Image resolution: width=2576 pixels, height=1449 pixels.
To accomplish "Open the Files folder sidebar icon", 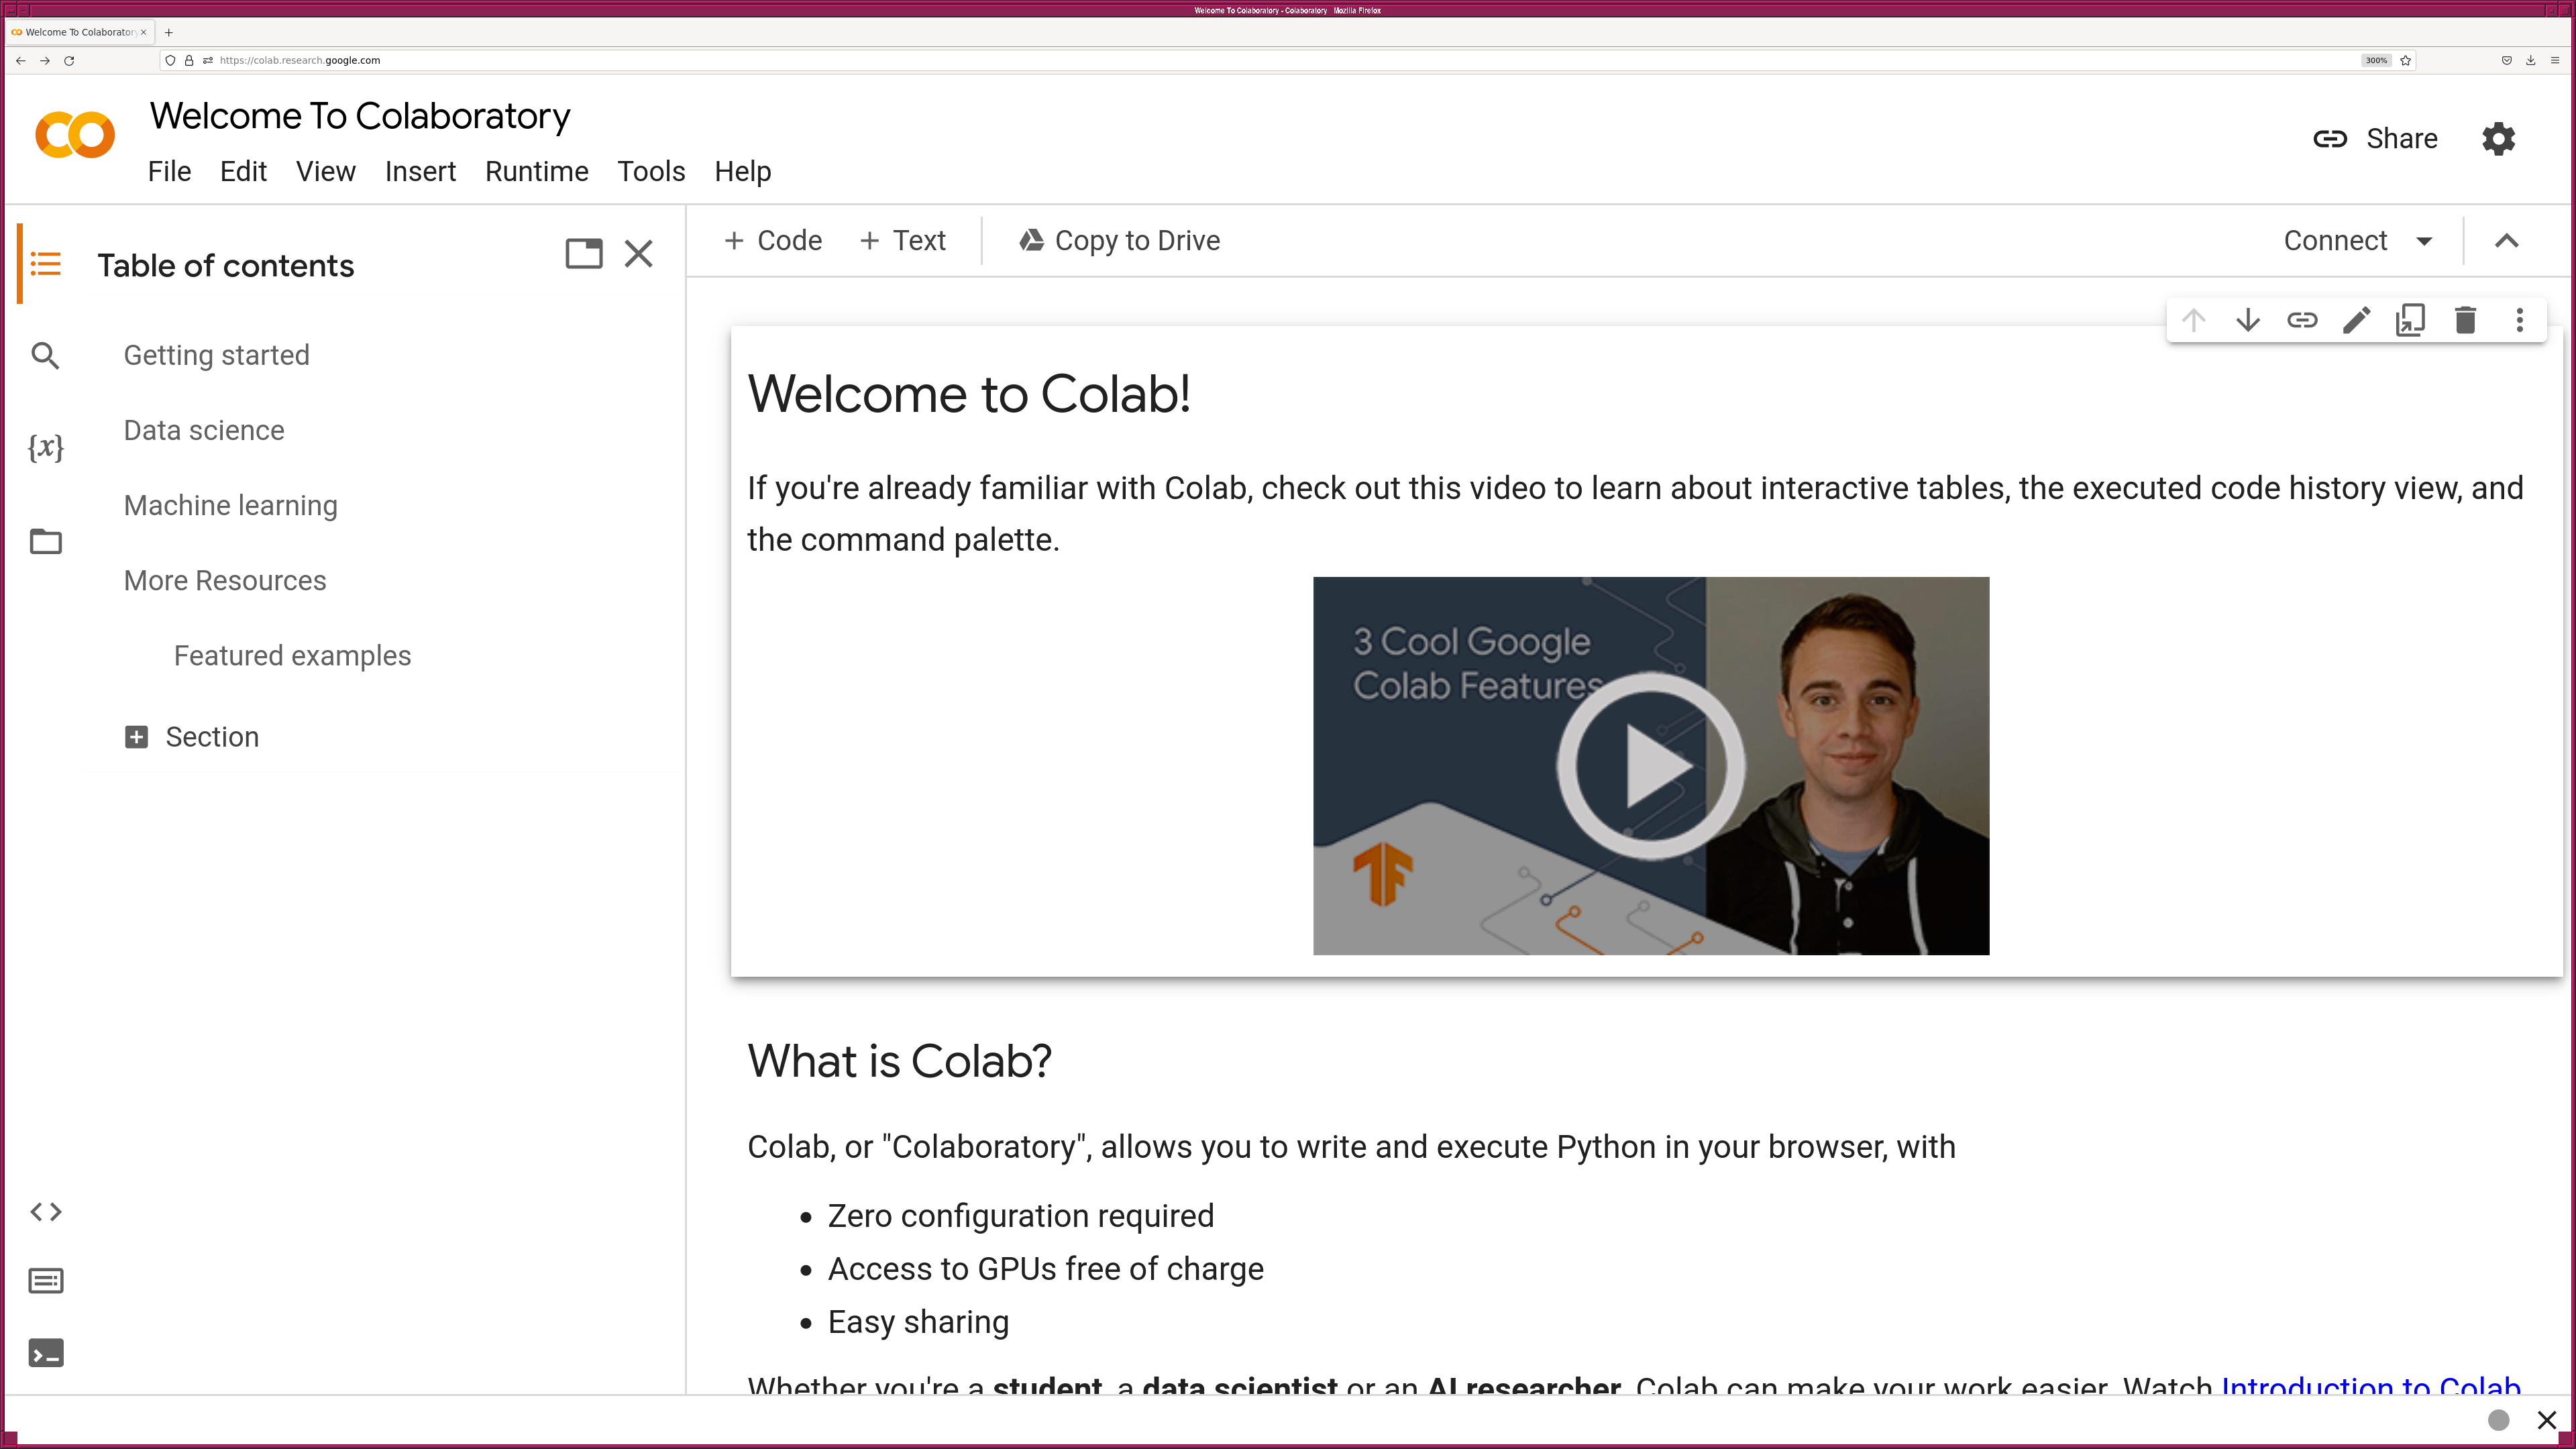I will (x=46, y=542).
